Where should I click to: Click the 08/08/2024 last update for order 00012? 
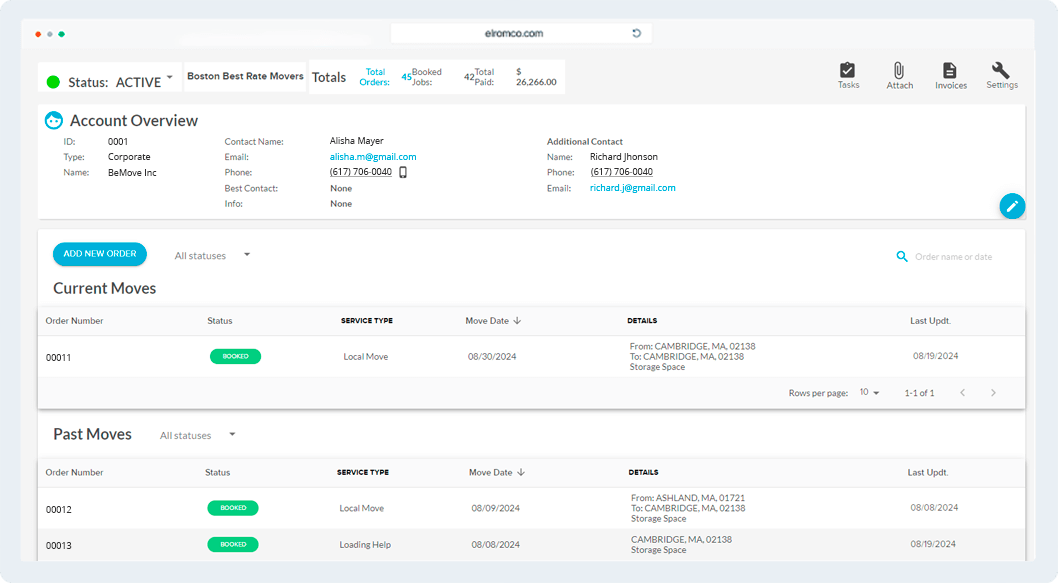tap(934, 507)
